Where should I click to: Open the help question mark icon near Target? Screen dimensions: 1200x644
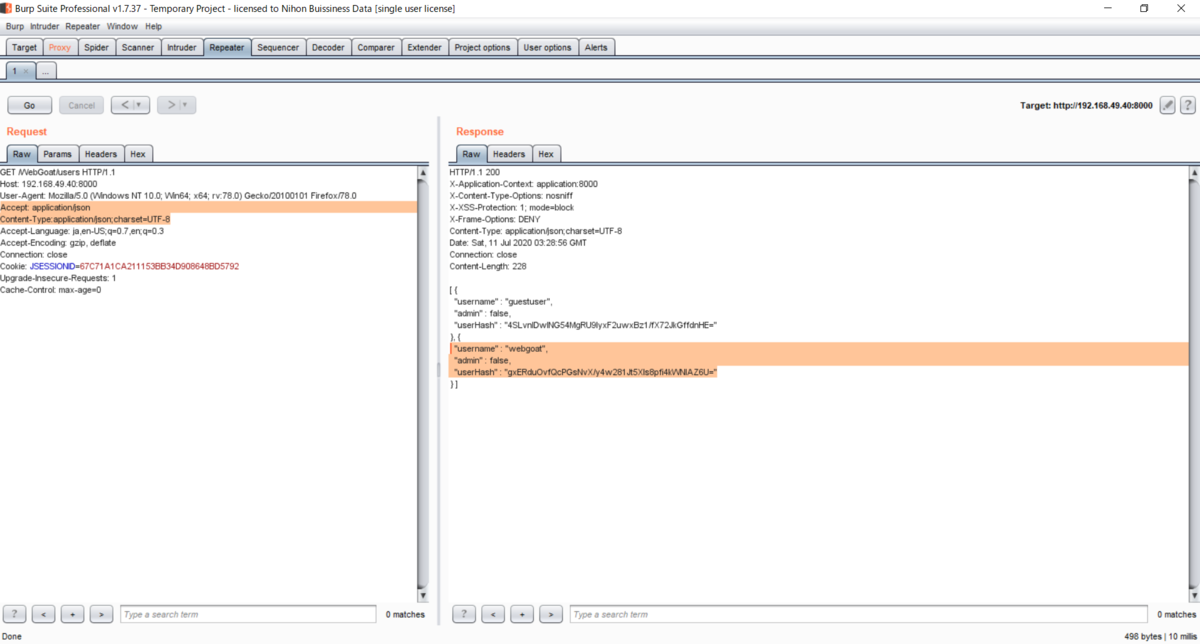[1188, 105]
